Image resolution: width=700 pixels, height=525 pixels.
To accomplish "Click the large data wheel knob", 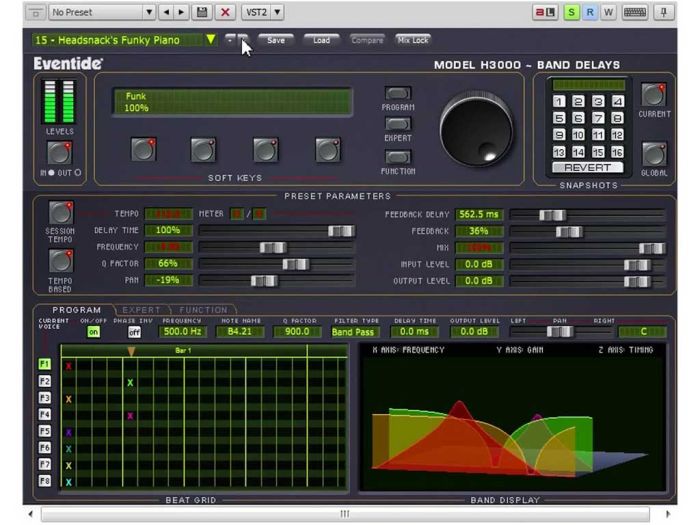I will 476,130.
